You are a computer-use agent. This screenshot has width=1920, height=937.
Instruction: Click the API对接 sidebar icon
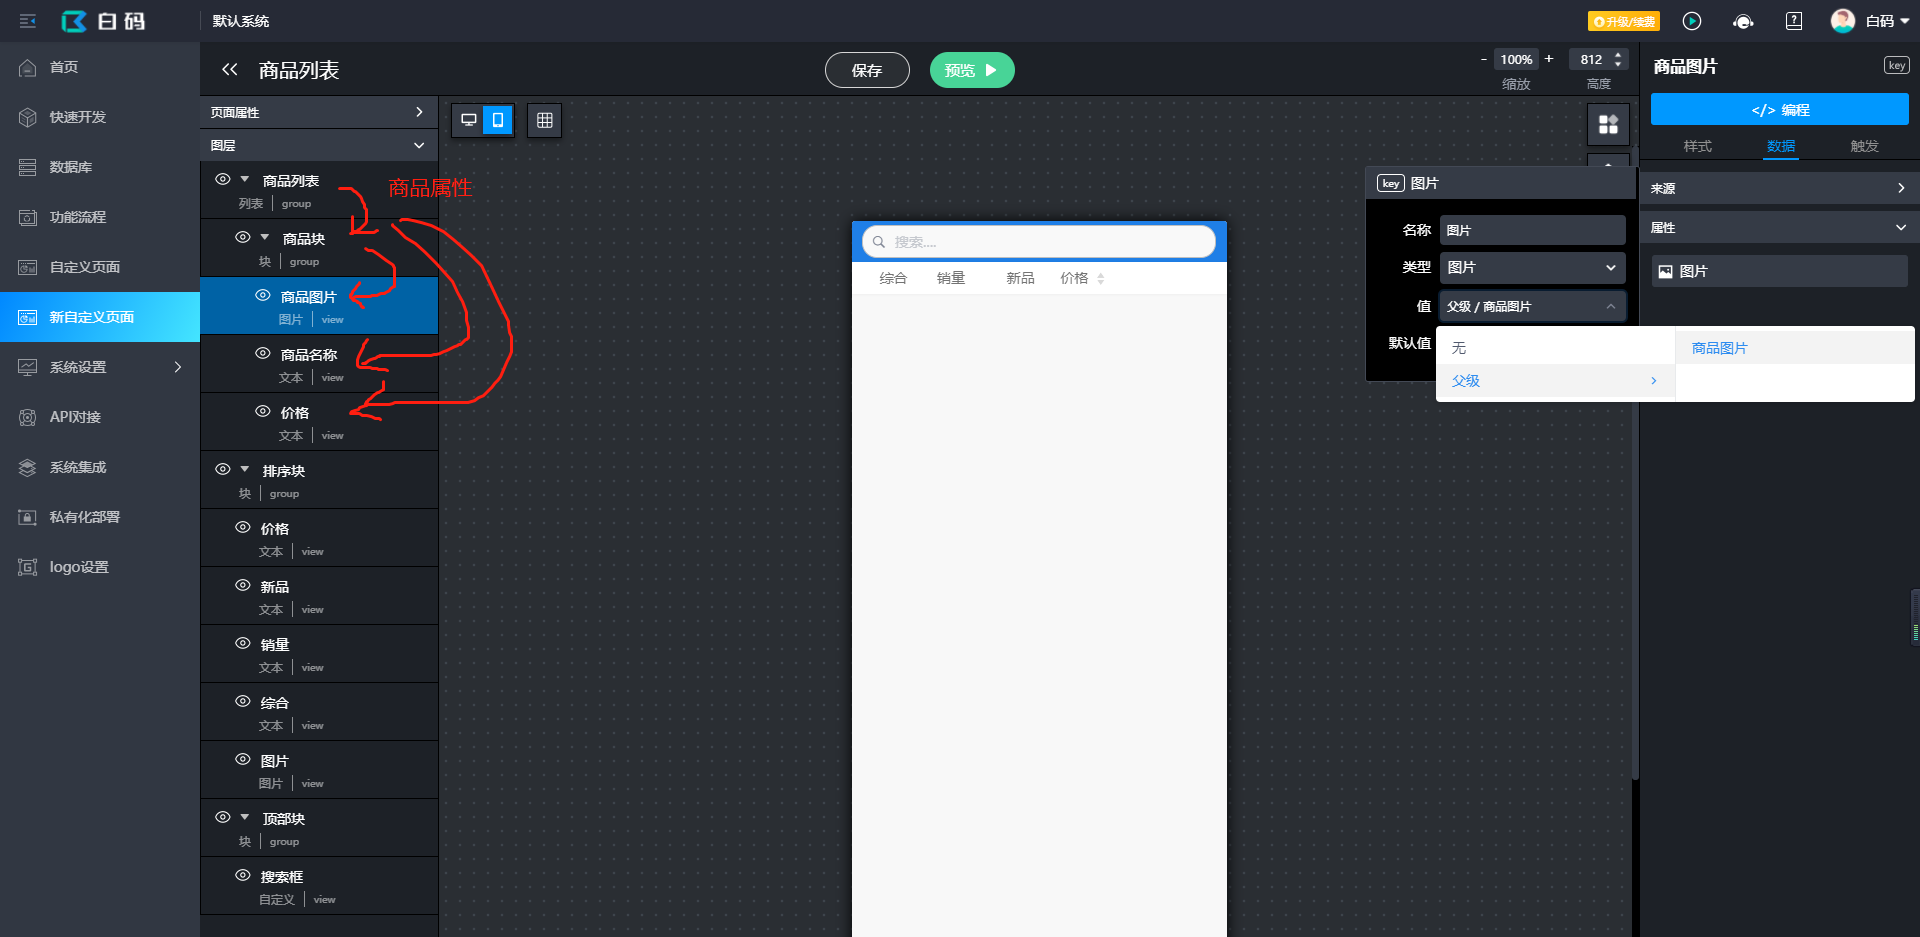coord(28,417)
